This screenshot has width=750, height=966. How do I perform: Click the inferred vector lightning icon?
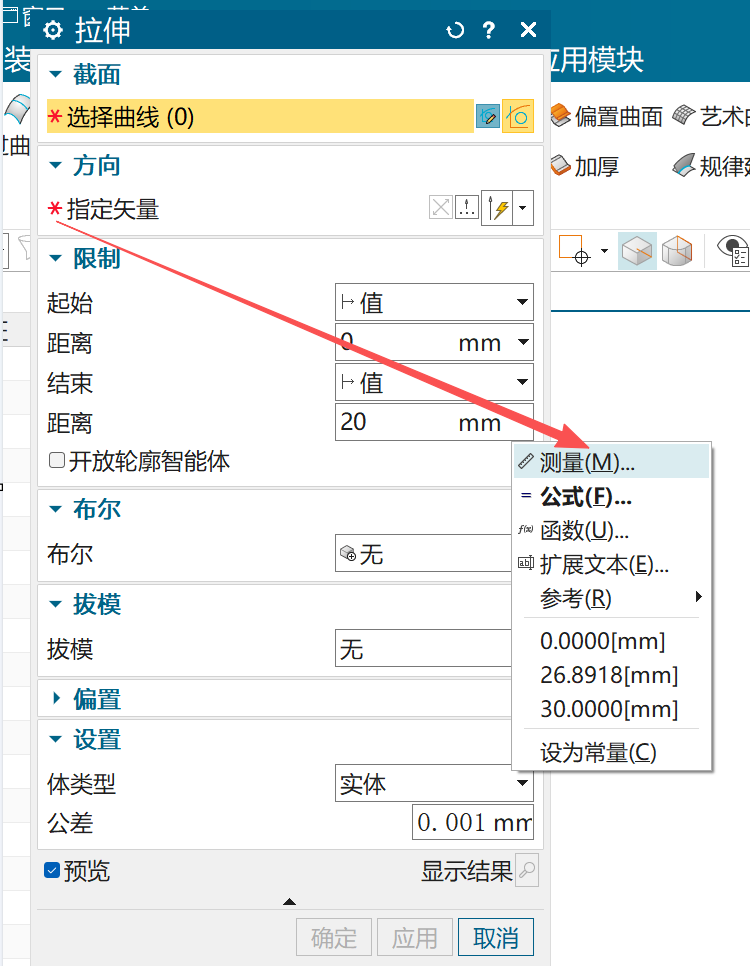coord(498,208)
